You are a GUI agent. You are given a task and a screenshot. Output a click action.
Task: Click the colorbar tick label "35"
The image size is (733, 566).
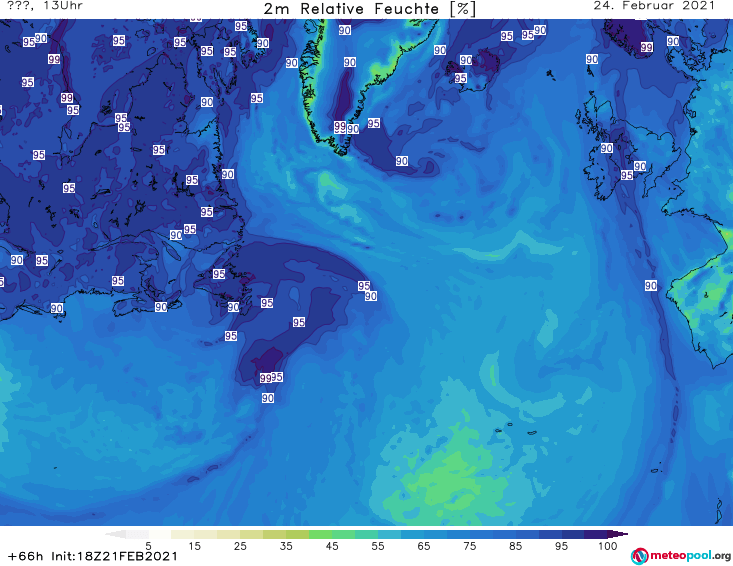286,546
